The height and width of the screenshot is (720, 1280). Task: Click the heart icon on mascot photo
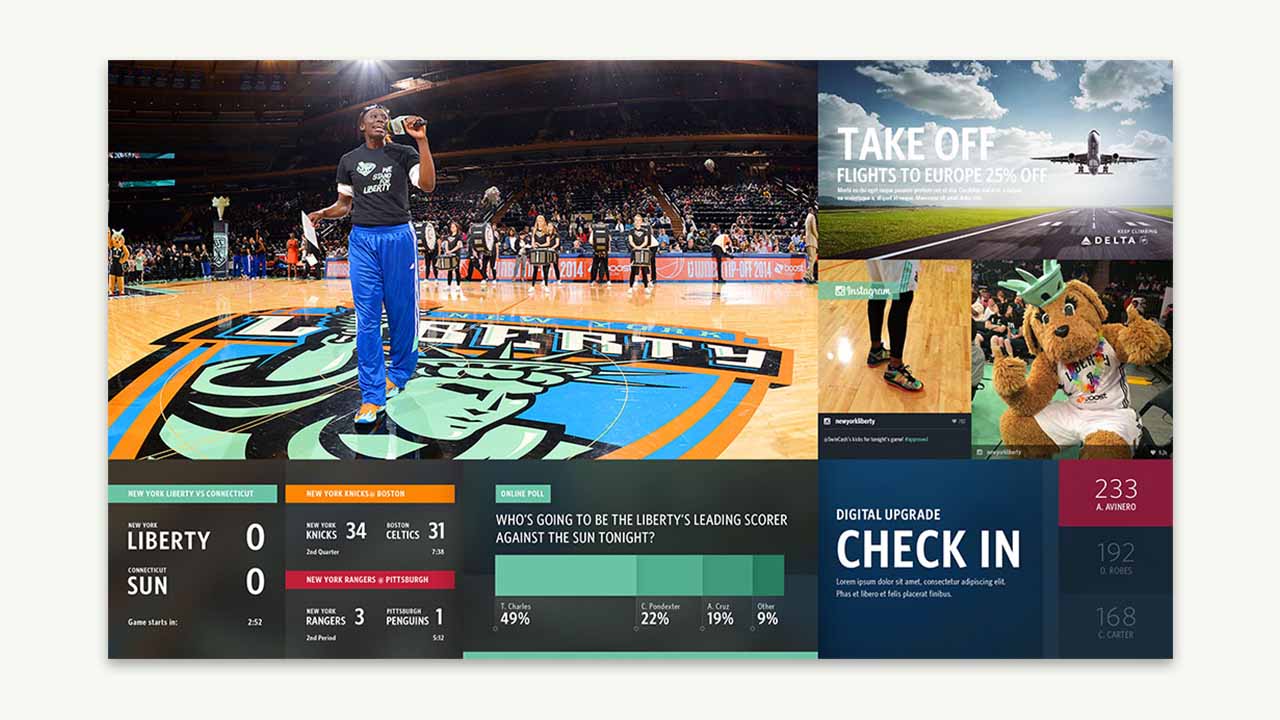pyautogui.click(x=1153, y=452)
